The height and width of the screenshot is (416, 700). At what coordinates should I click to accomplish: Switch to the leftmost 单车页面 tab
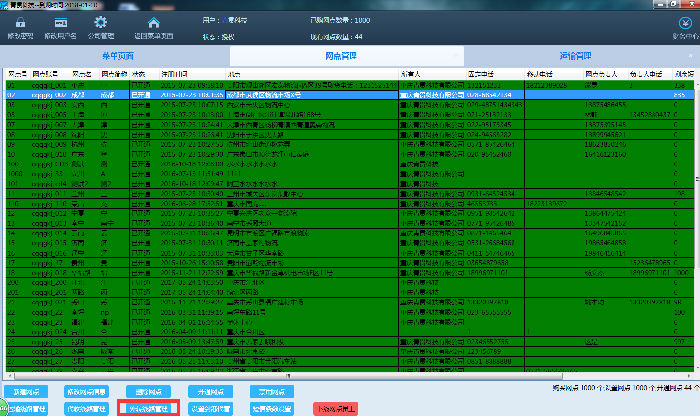117,57
